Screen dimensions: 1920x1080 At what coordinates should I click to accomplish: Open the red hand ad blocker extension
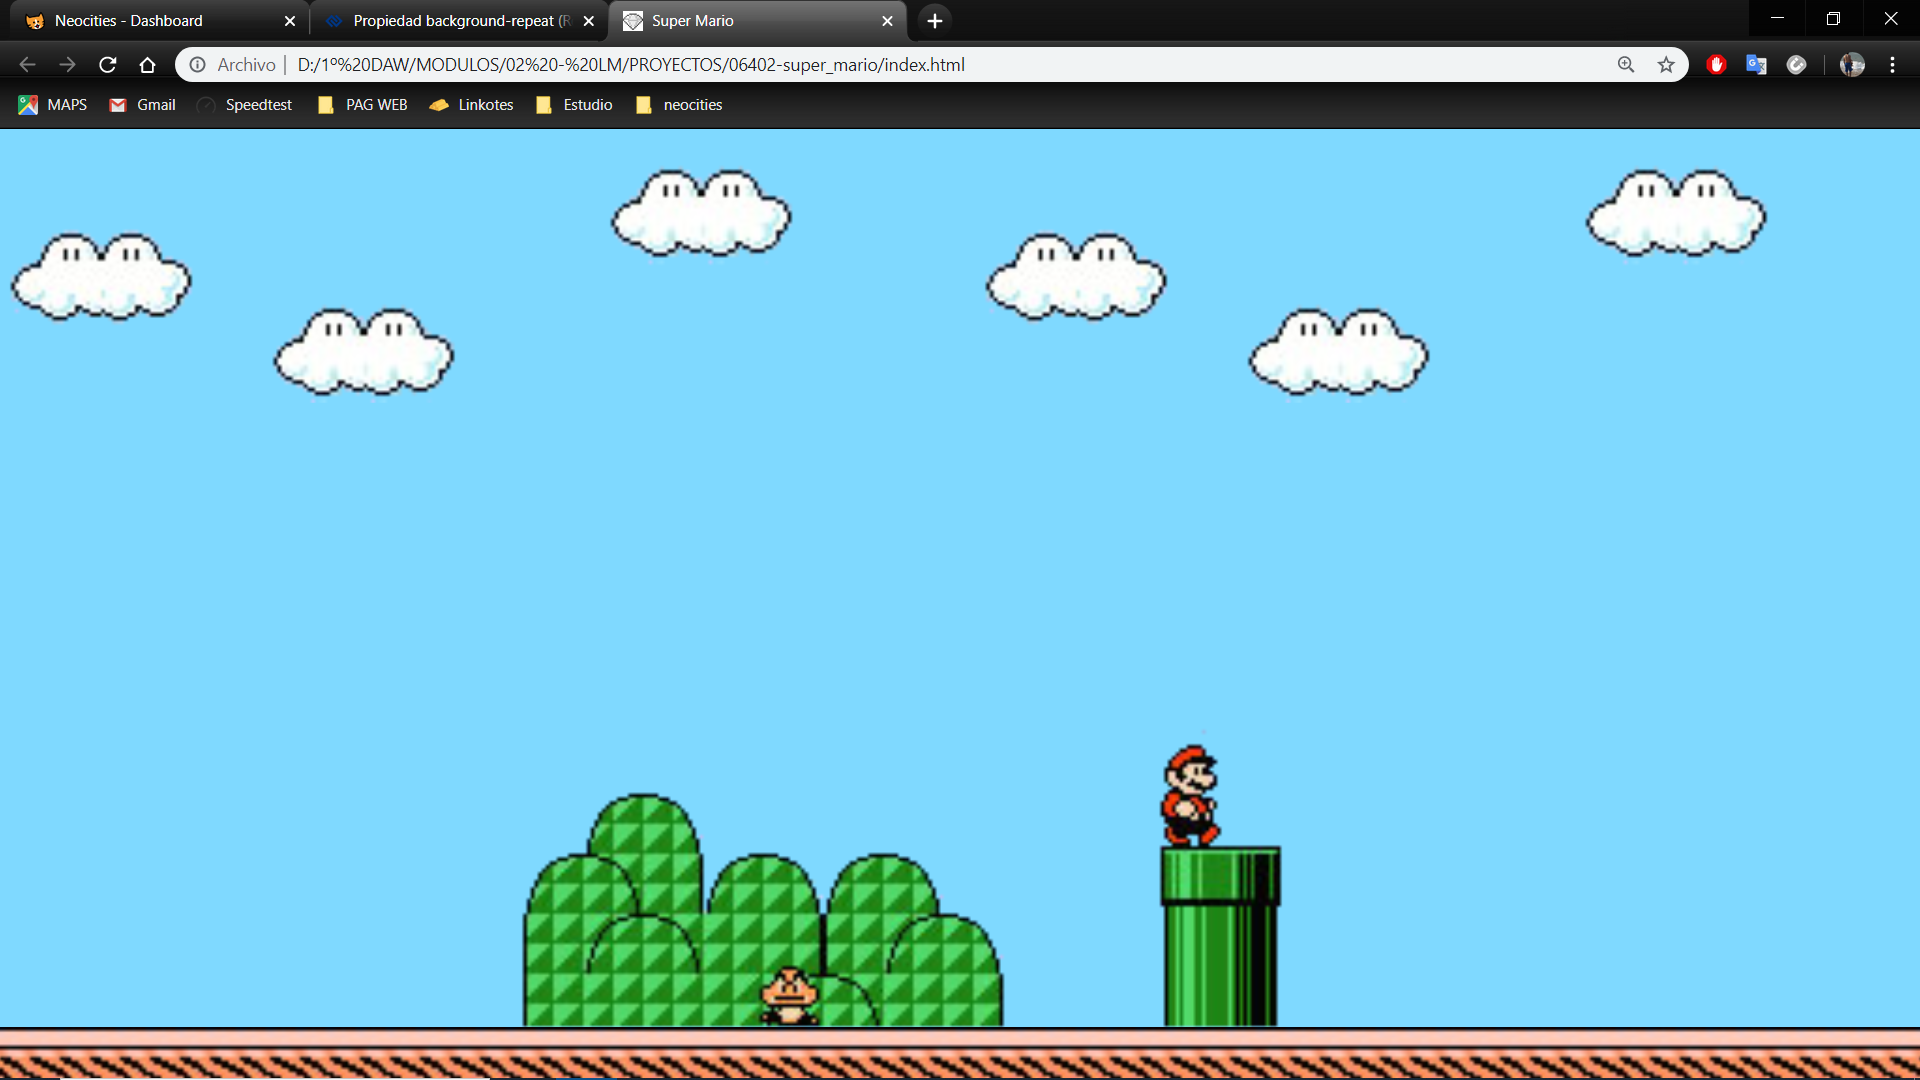(1717, 65)
